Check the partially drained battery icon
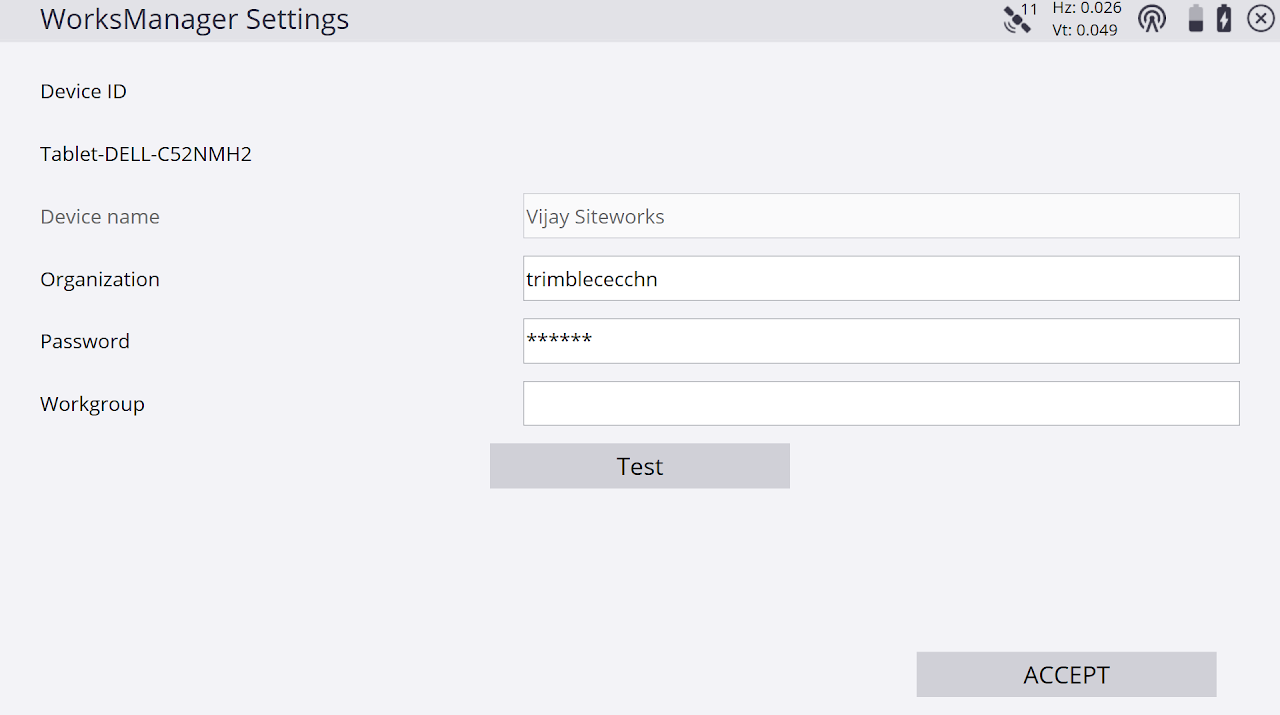 pyautogui.click(x=1195, y=19)
